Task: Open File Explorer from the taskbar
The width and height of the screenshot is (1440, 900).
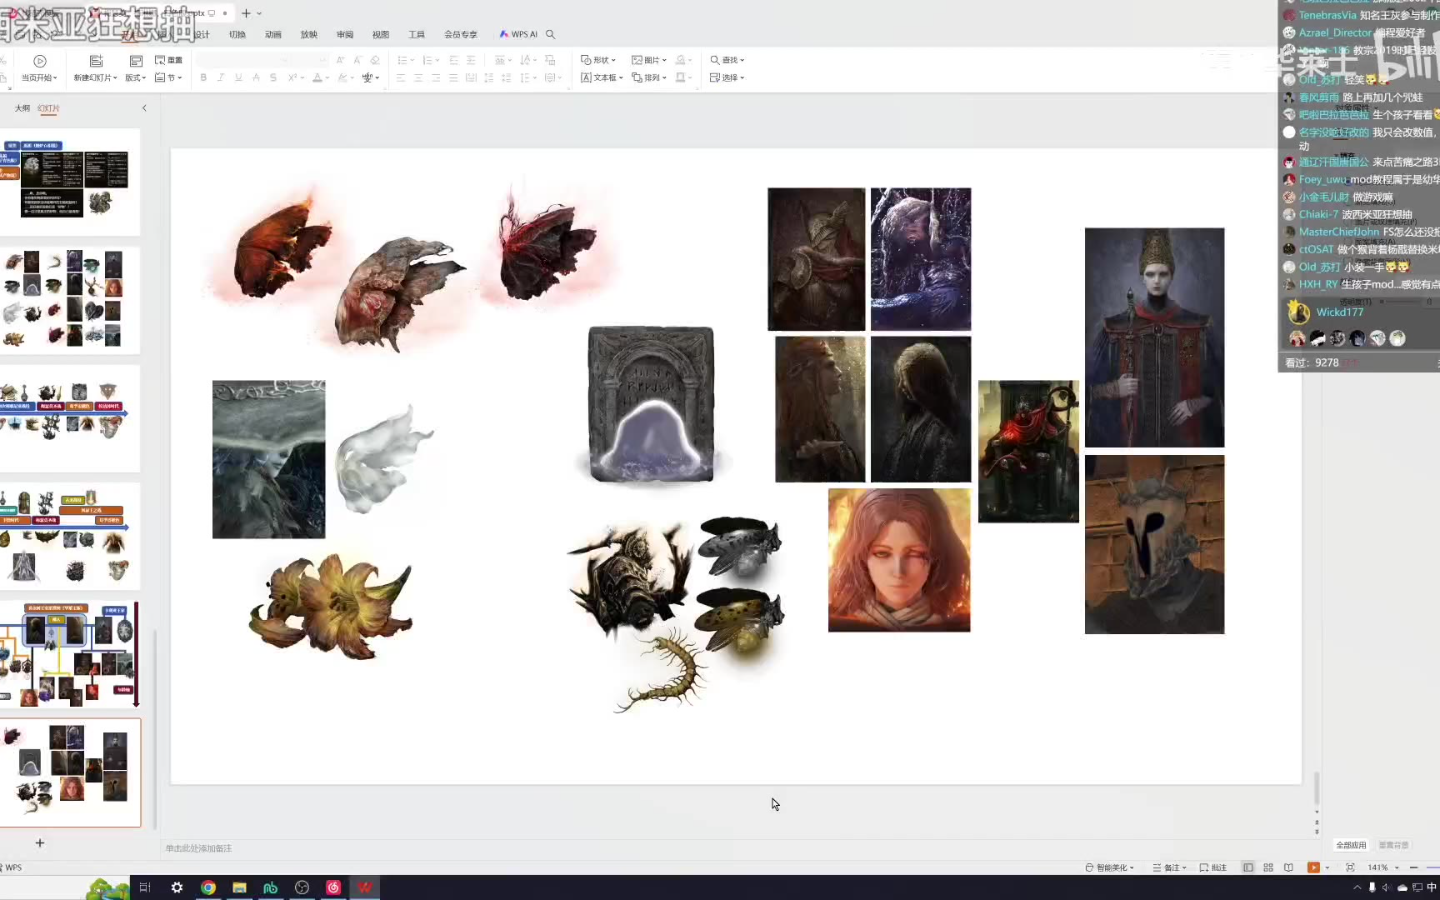Action: tap(239, 887)
